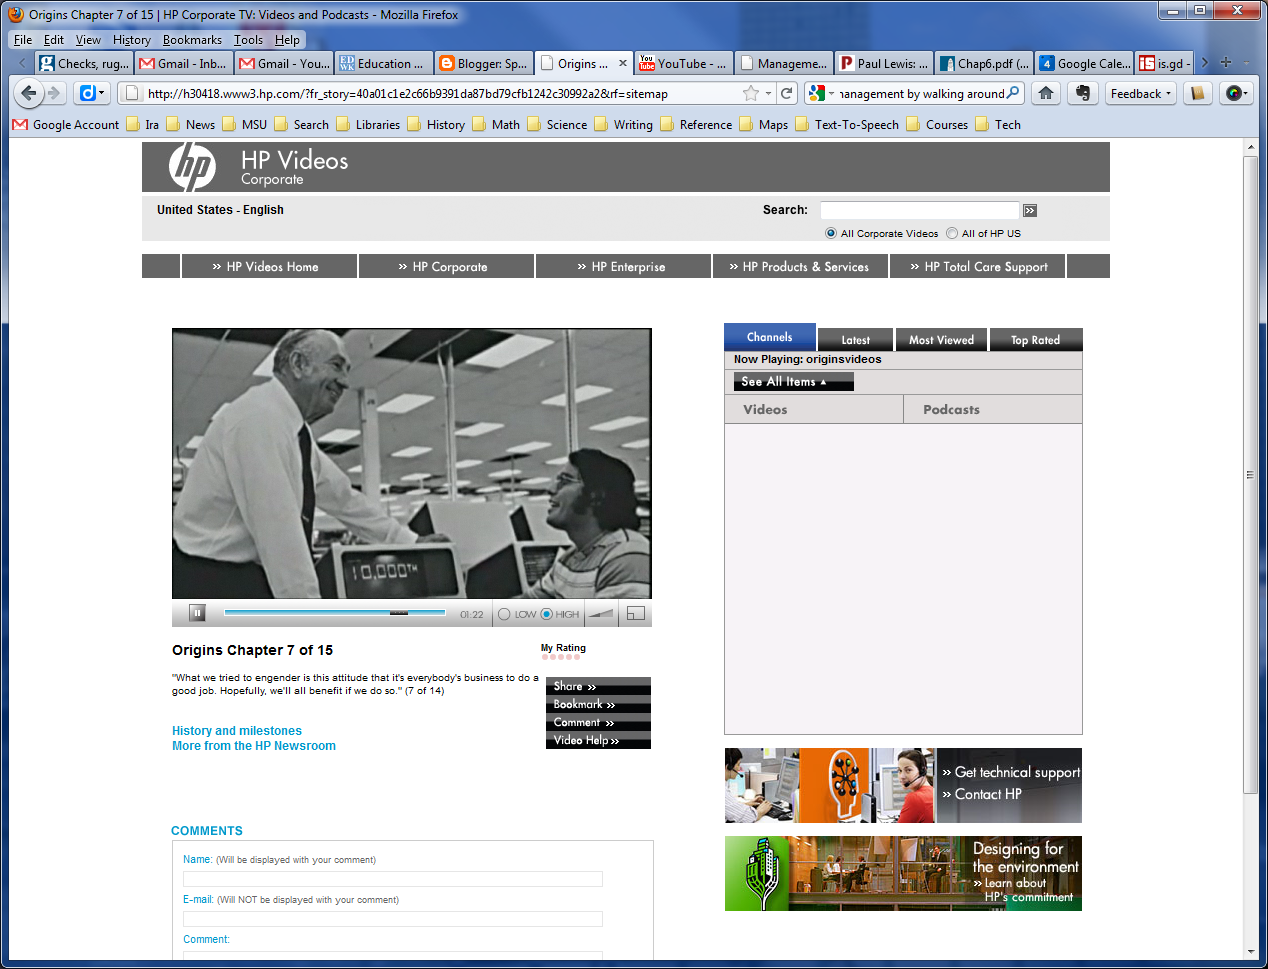
Task: Open a new tab with plus icon
Action: pyautogui.click(x=1226, y=62)
